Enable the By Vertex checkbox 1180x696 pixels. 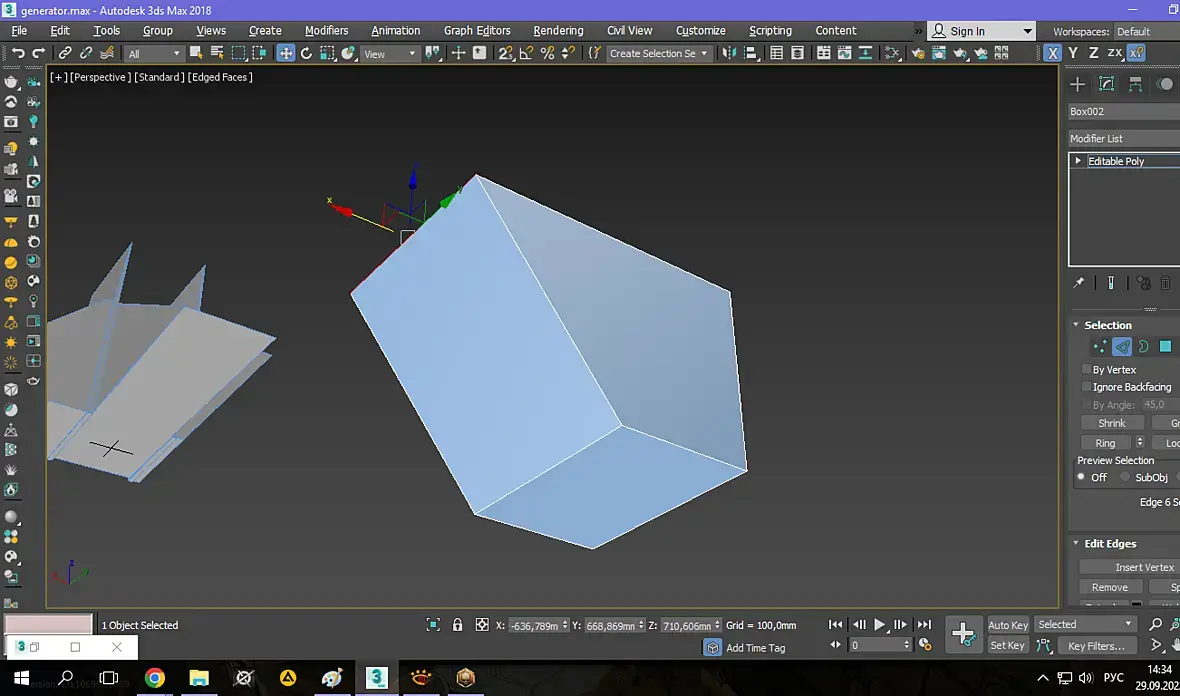point(1087,369)
